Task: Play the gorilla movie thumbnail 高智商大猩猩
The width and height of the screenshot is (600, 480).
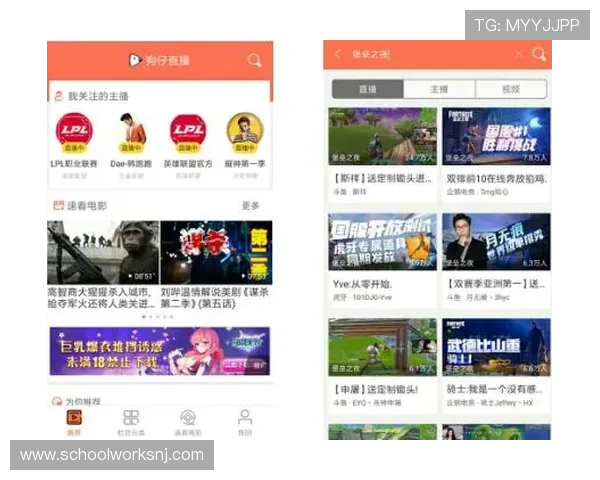Action: pyautogui.click(x=103, y=252)
